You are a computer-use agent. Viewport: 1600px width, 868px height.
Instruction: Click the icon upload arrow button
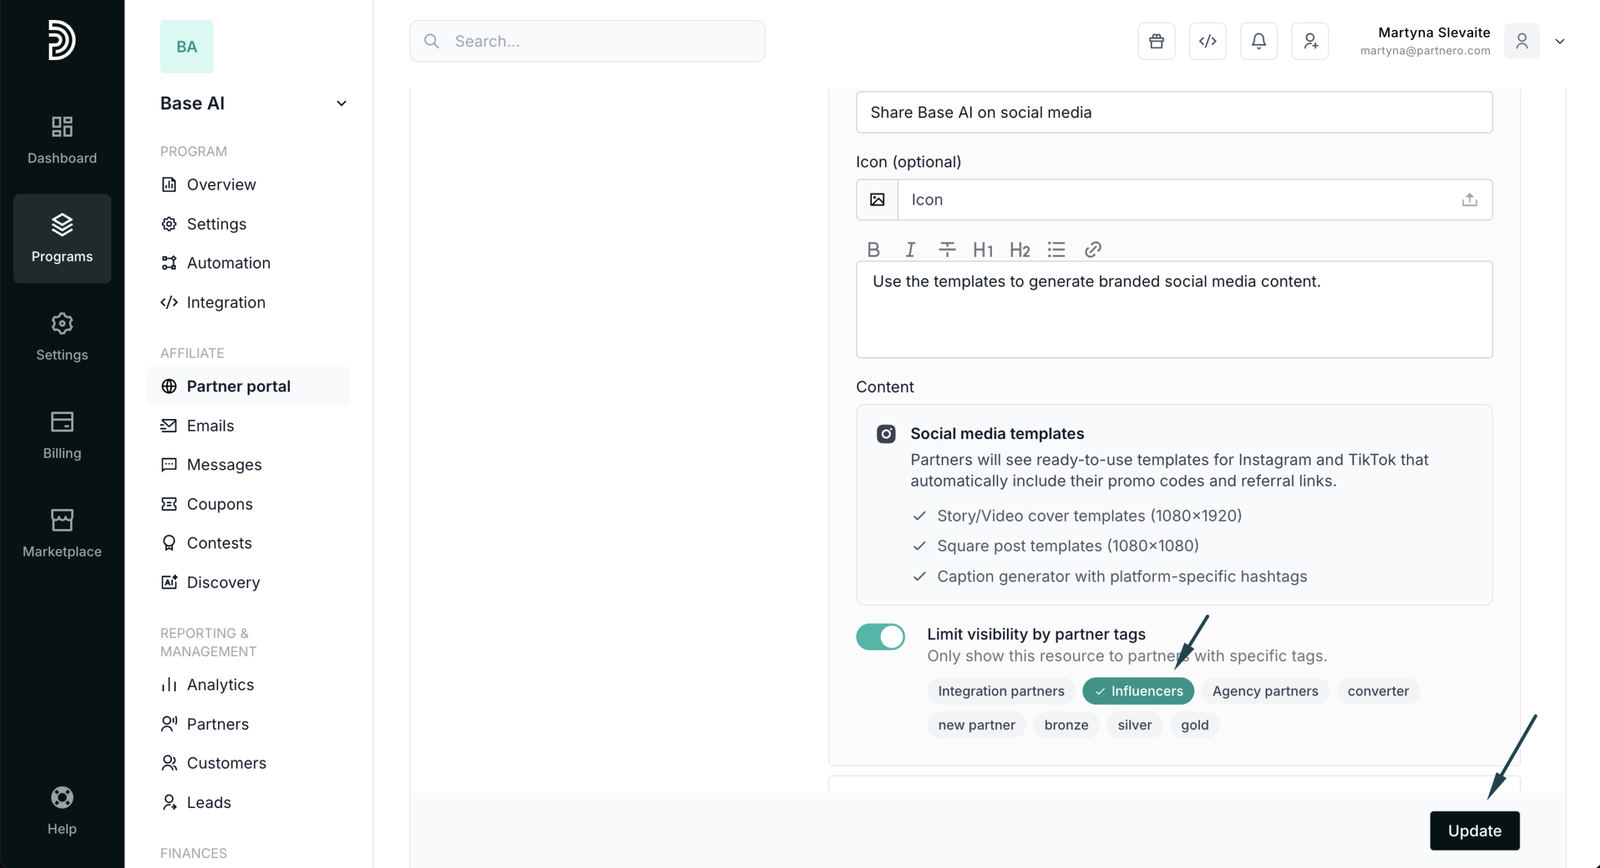pyautogui.click(x=1469, y=200)
